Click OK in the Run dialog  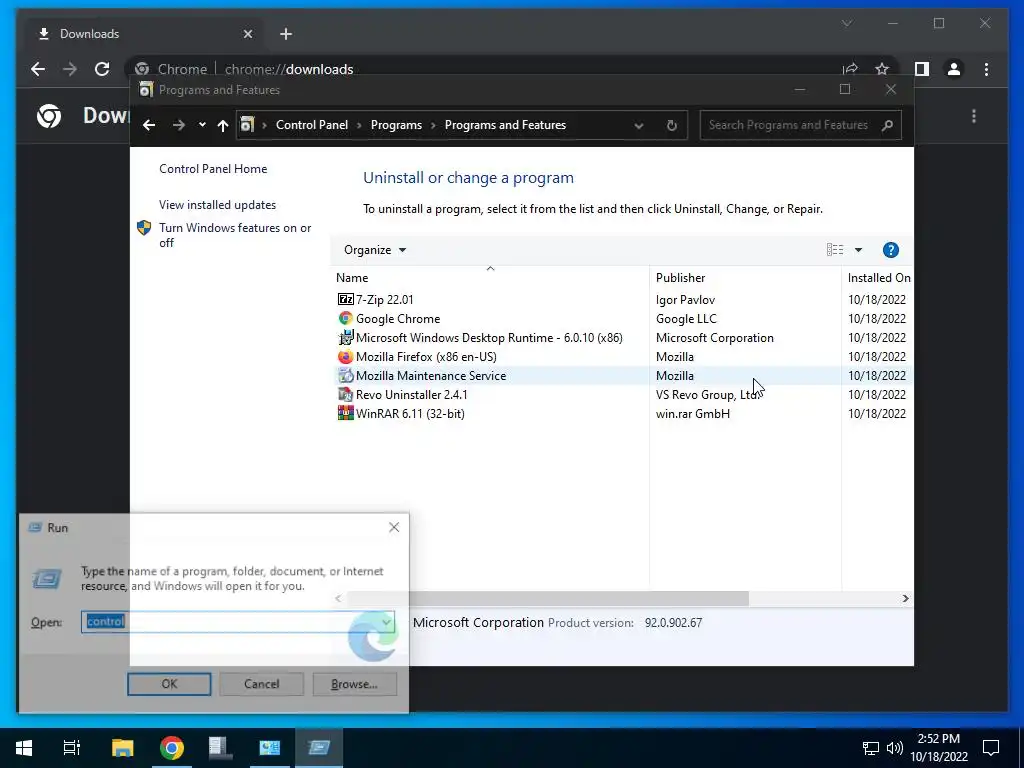tap(169, 684)
